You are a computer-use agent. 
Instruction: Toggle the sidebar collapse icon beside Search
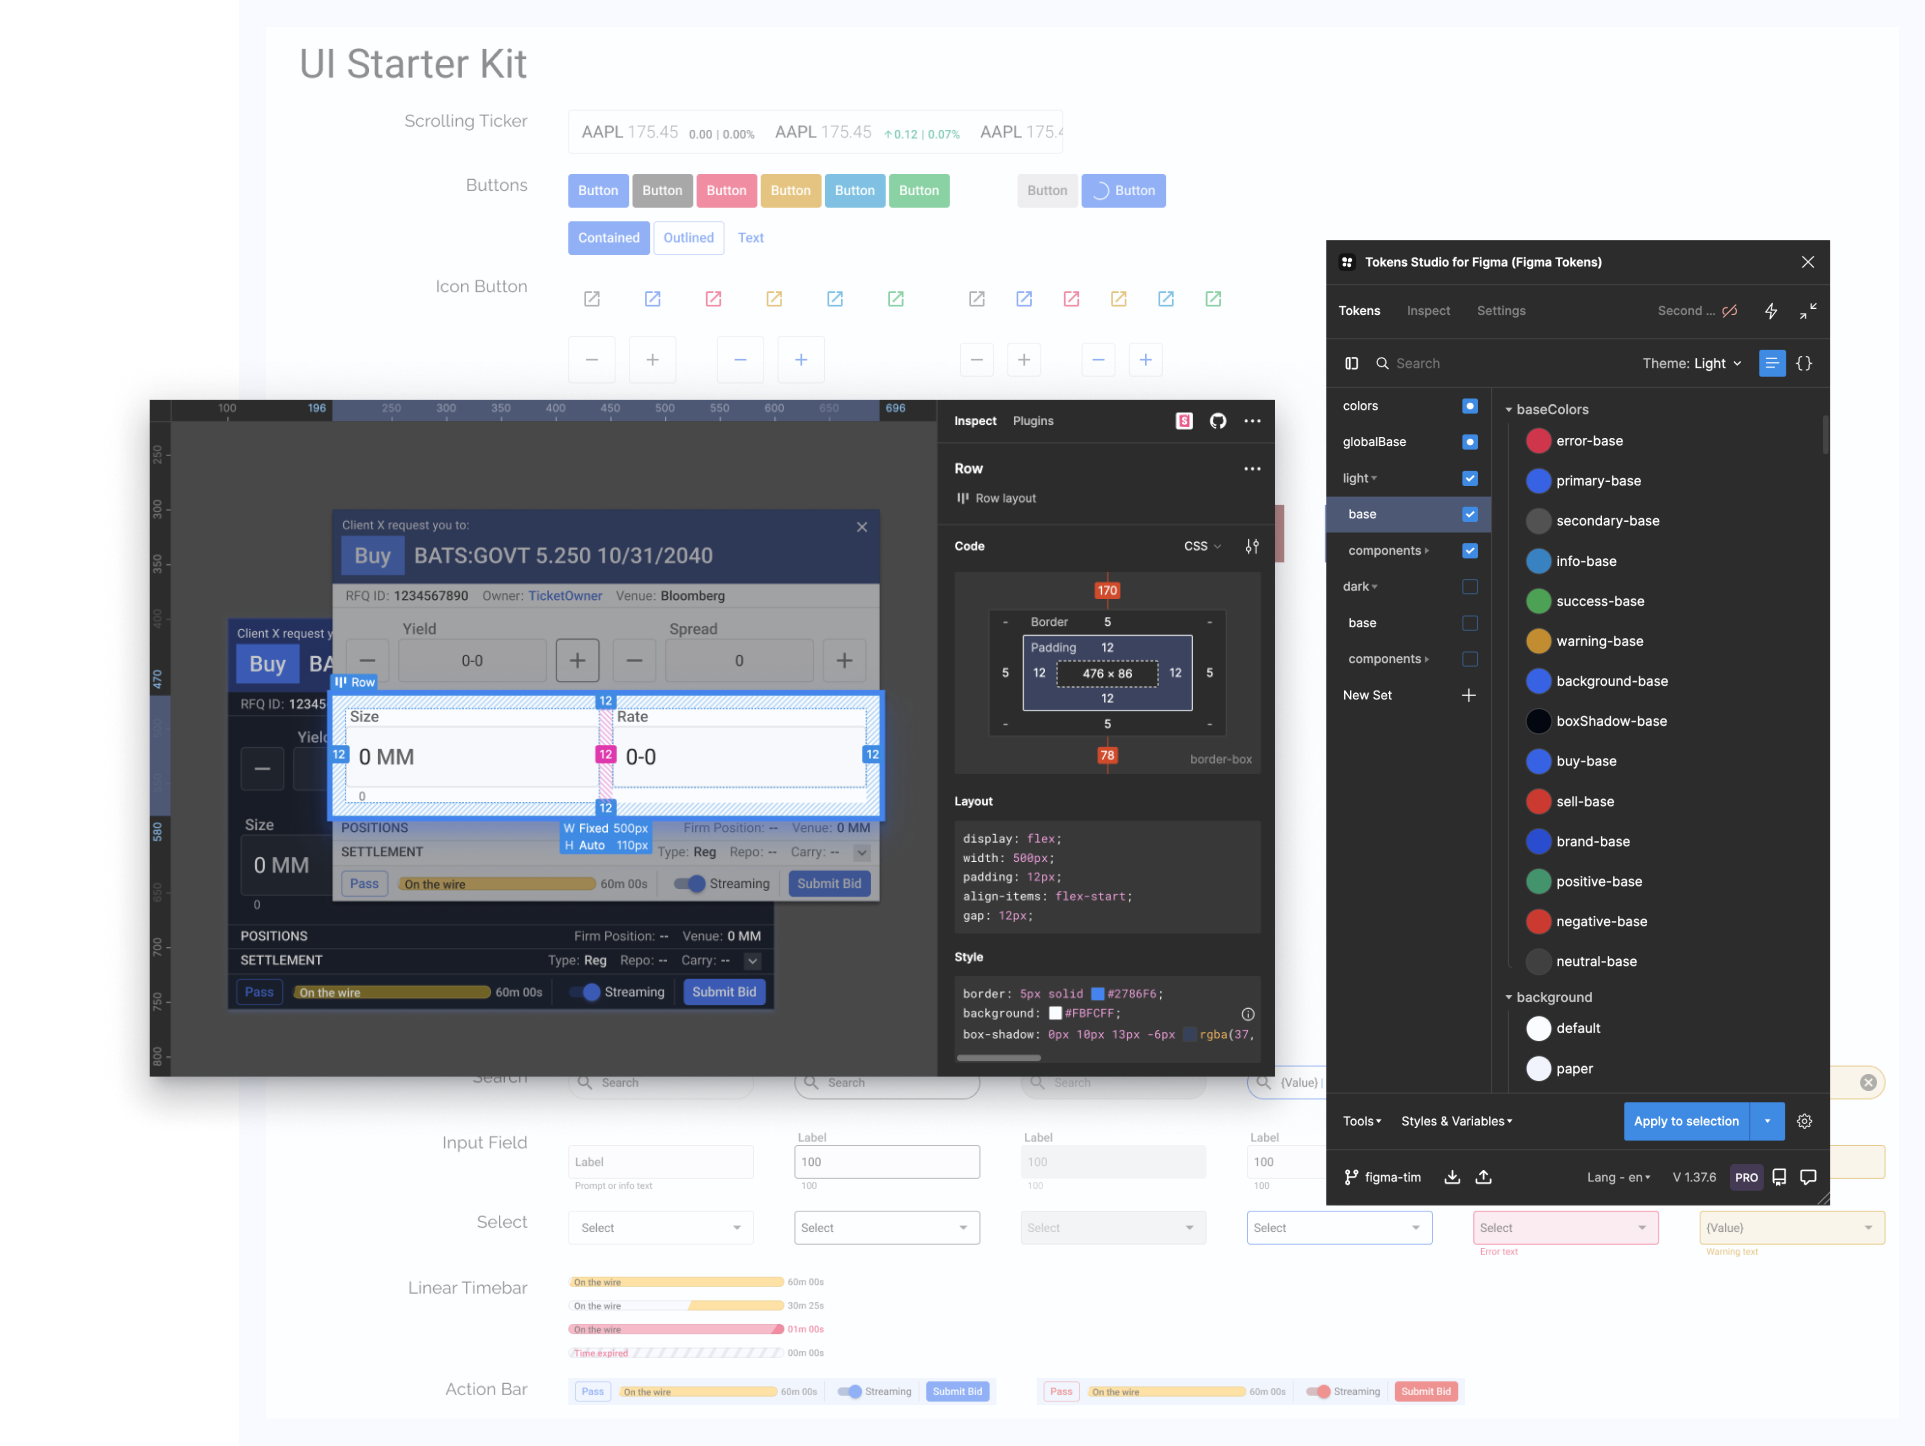pyautogui.click(x=1351, y=363)
